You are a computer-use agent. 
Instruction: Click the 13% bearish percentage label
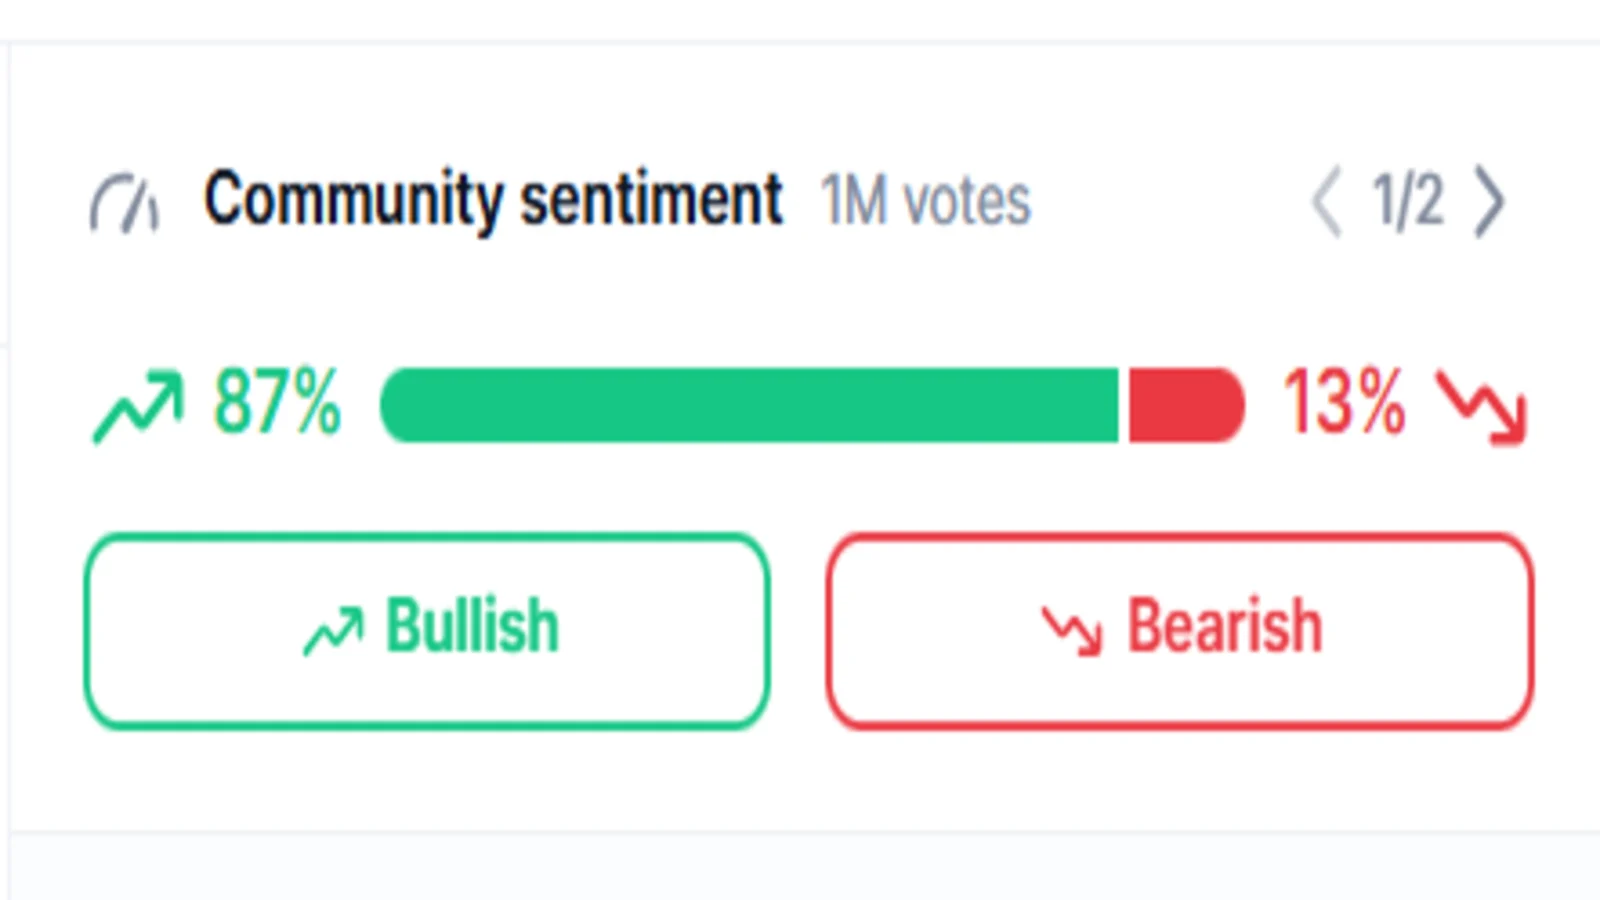click(1345, 402)
